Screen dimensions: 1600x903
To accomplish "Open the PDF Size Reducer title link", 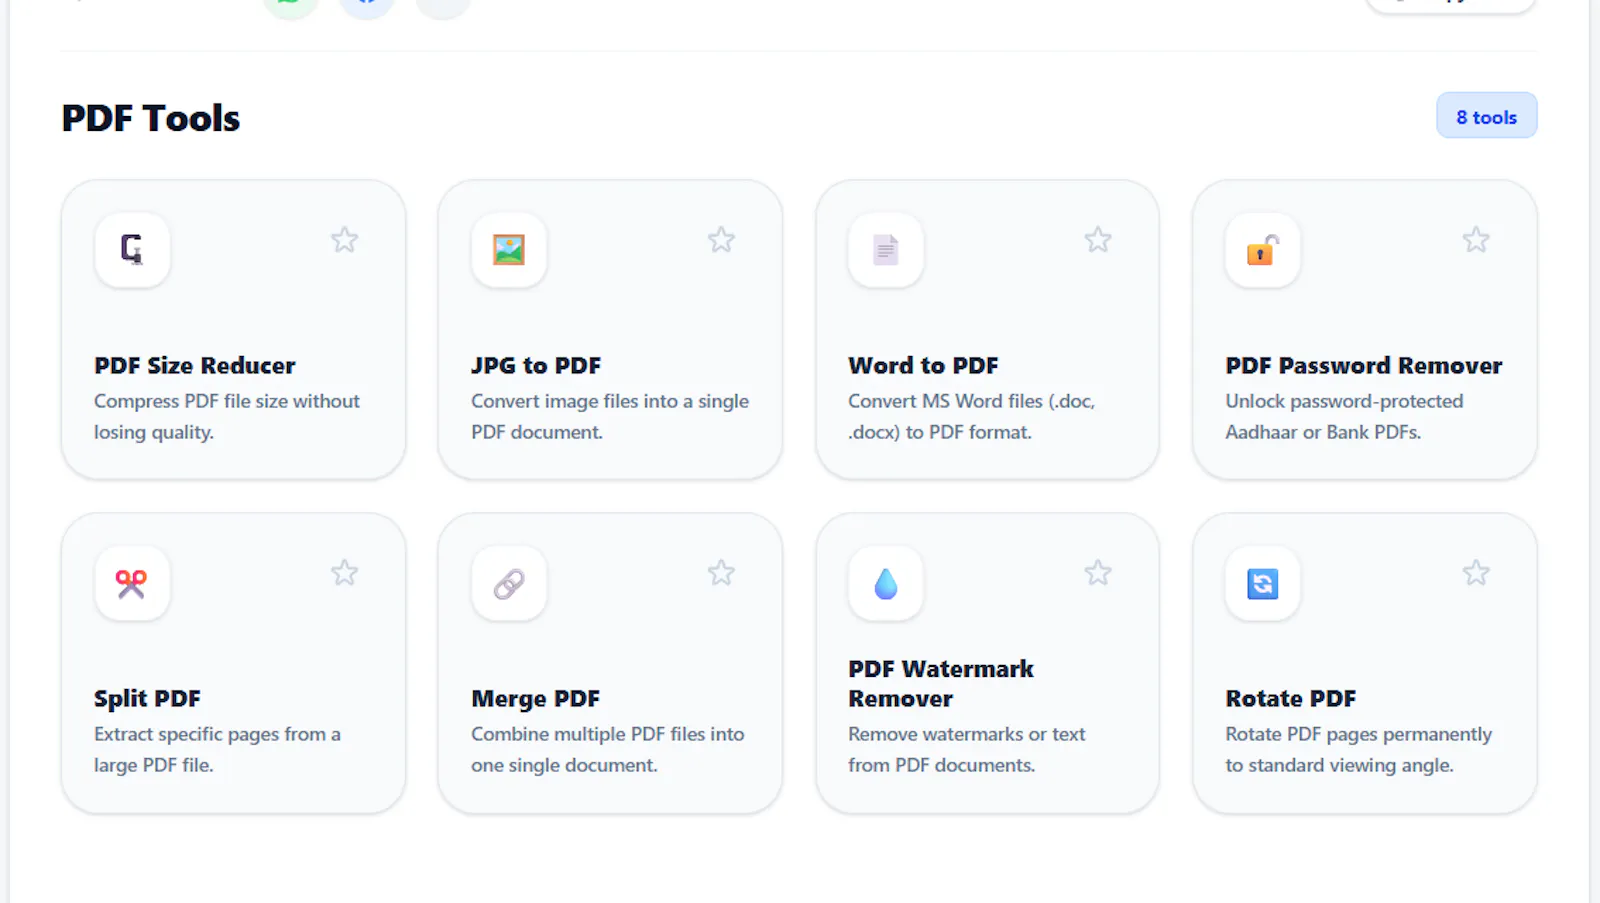I will 195,366.
